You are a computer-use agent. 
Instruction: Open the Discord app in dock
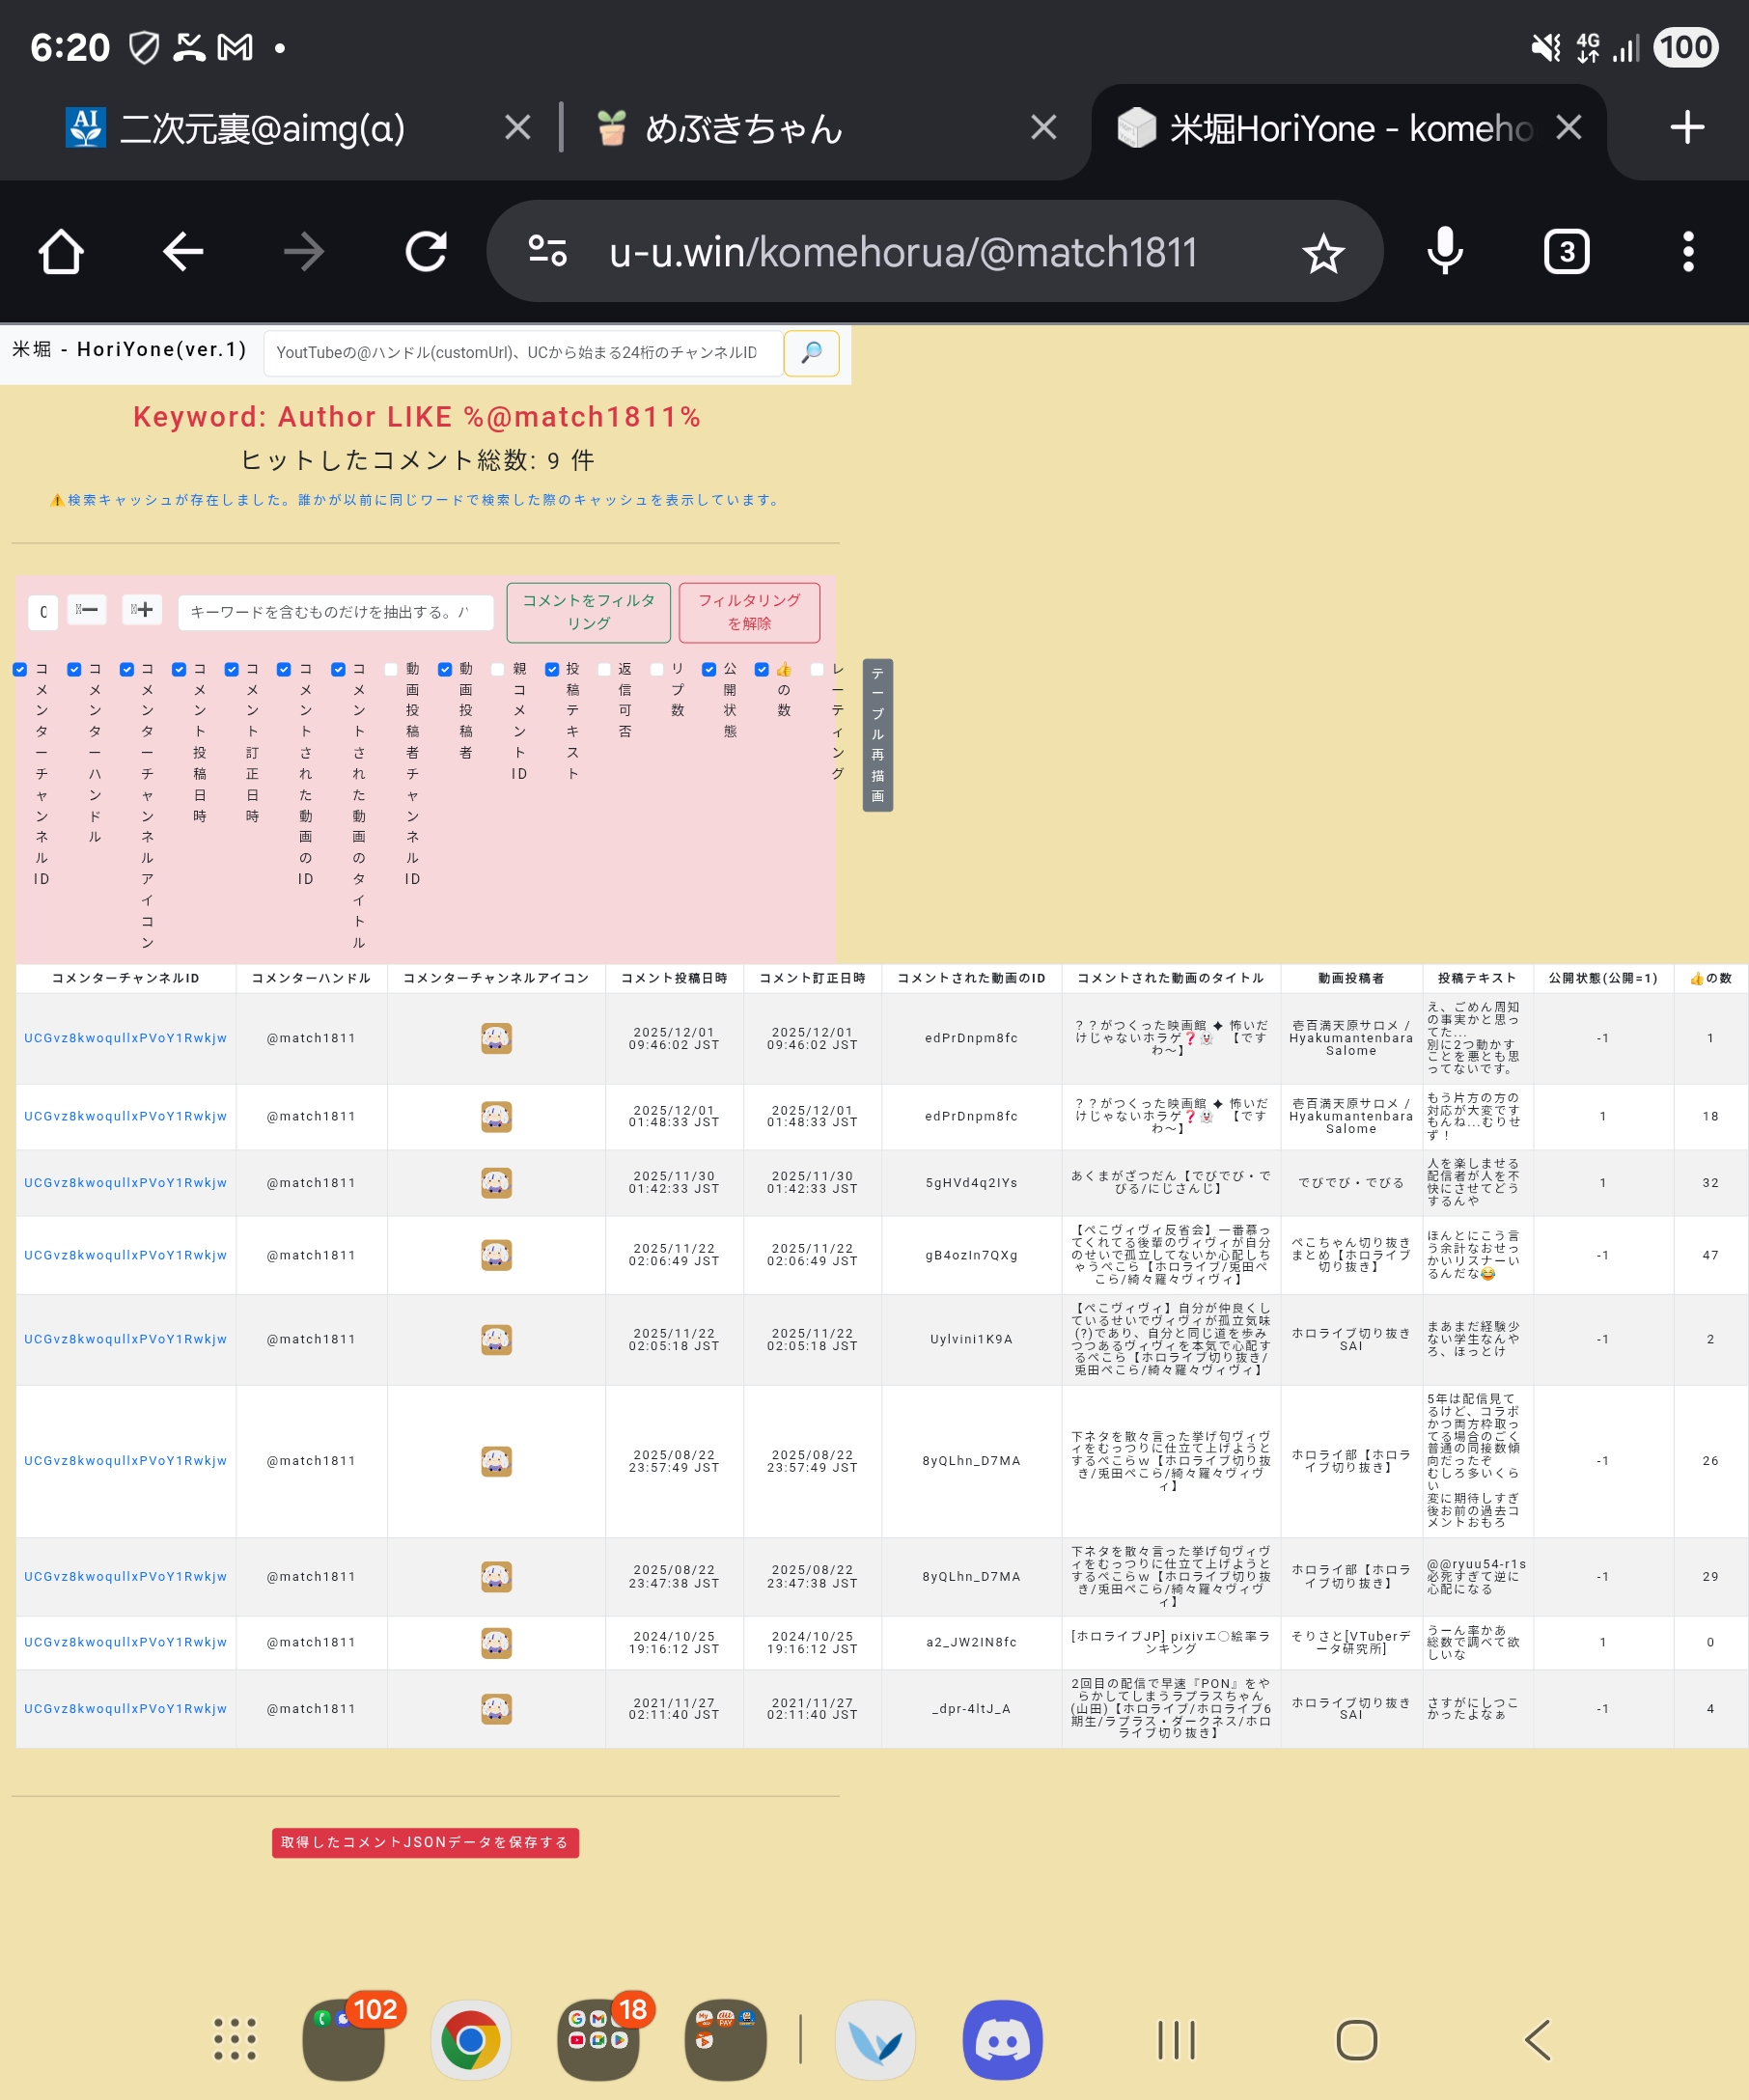[1002, 2040]
